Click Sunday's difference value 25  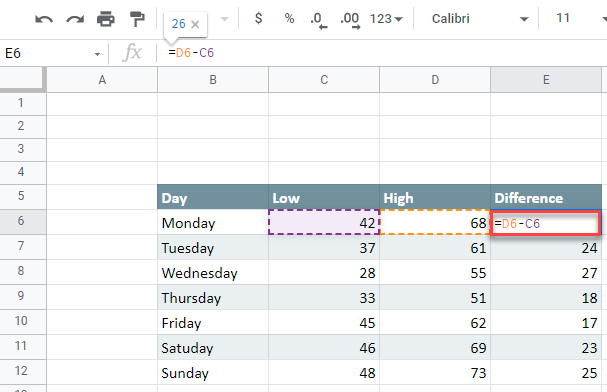546,372
